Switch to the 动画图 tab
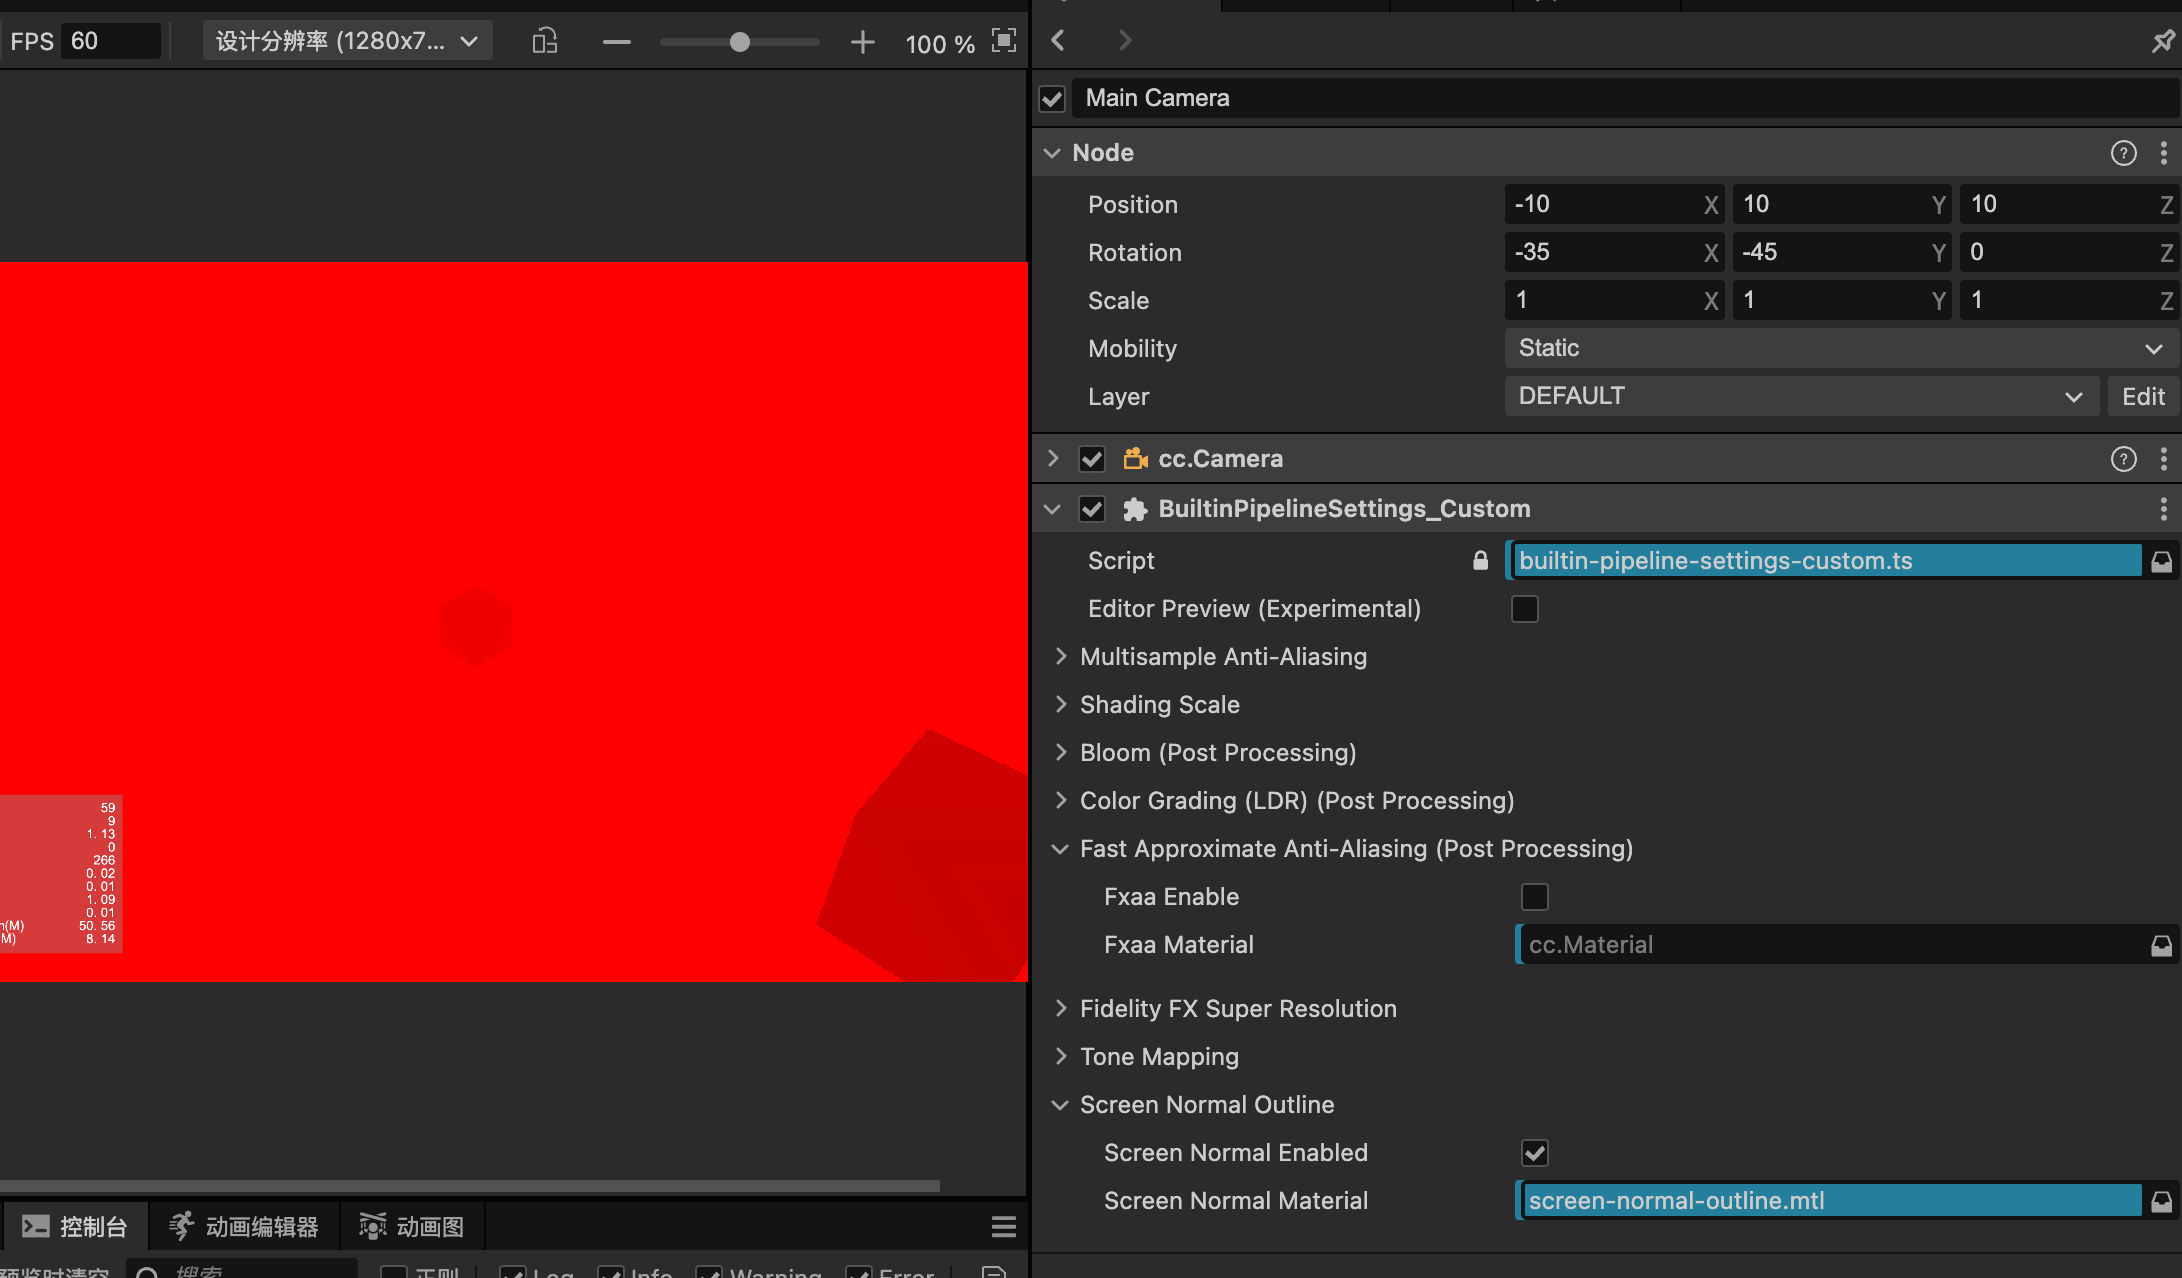This screenshot has width=2182, height=1278. [x=412, y=1226]
